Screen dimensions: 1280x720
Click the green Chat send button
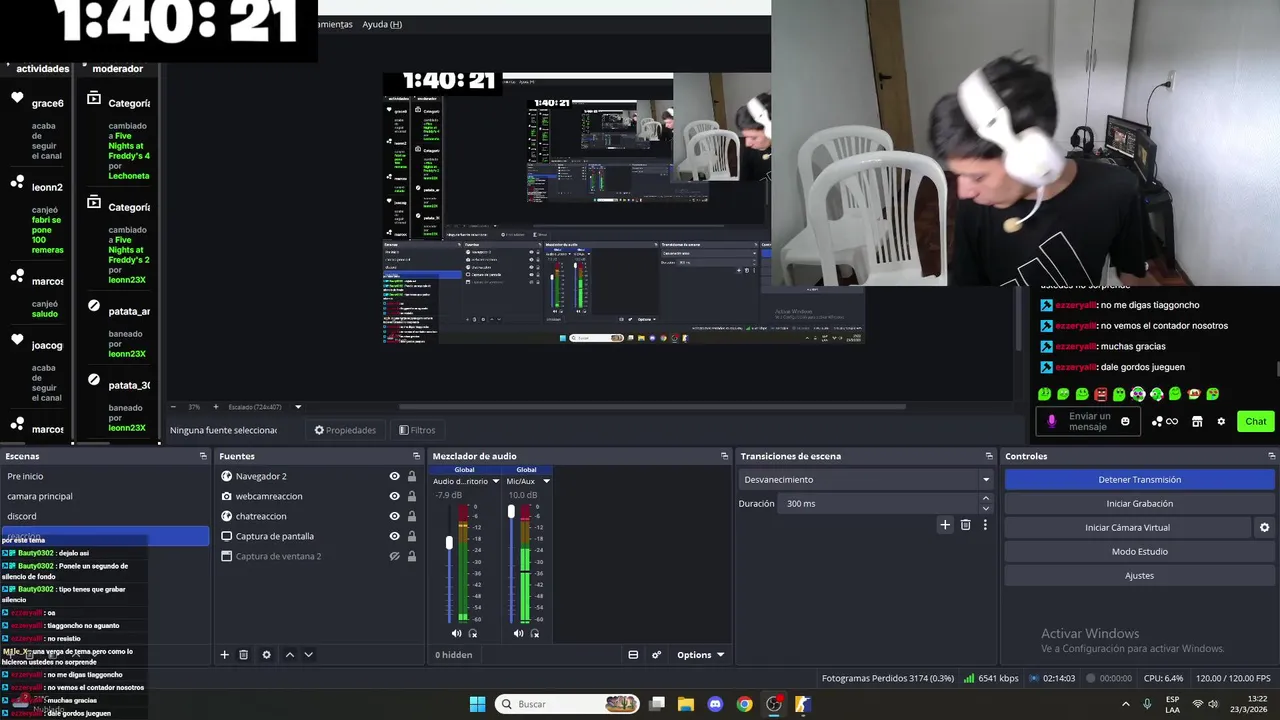[x=1256, y=421]
